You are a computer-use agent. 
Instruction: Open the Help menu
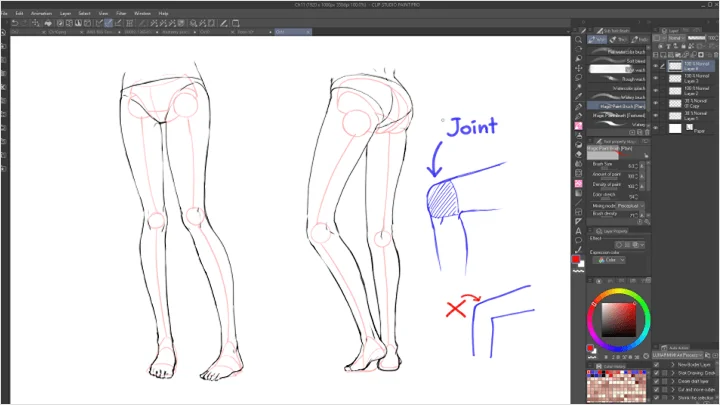click(163, 13)
